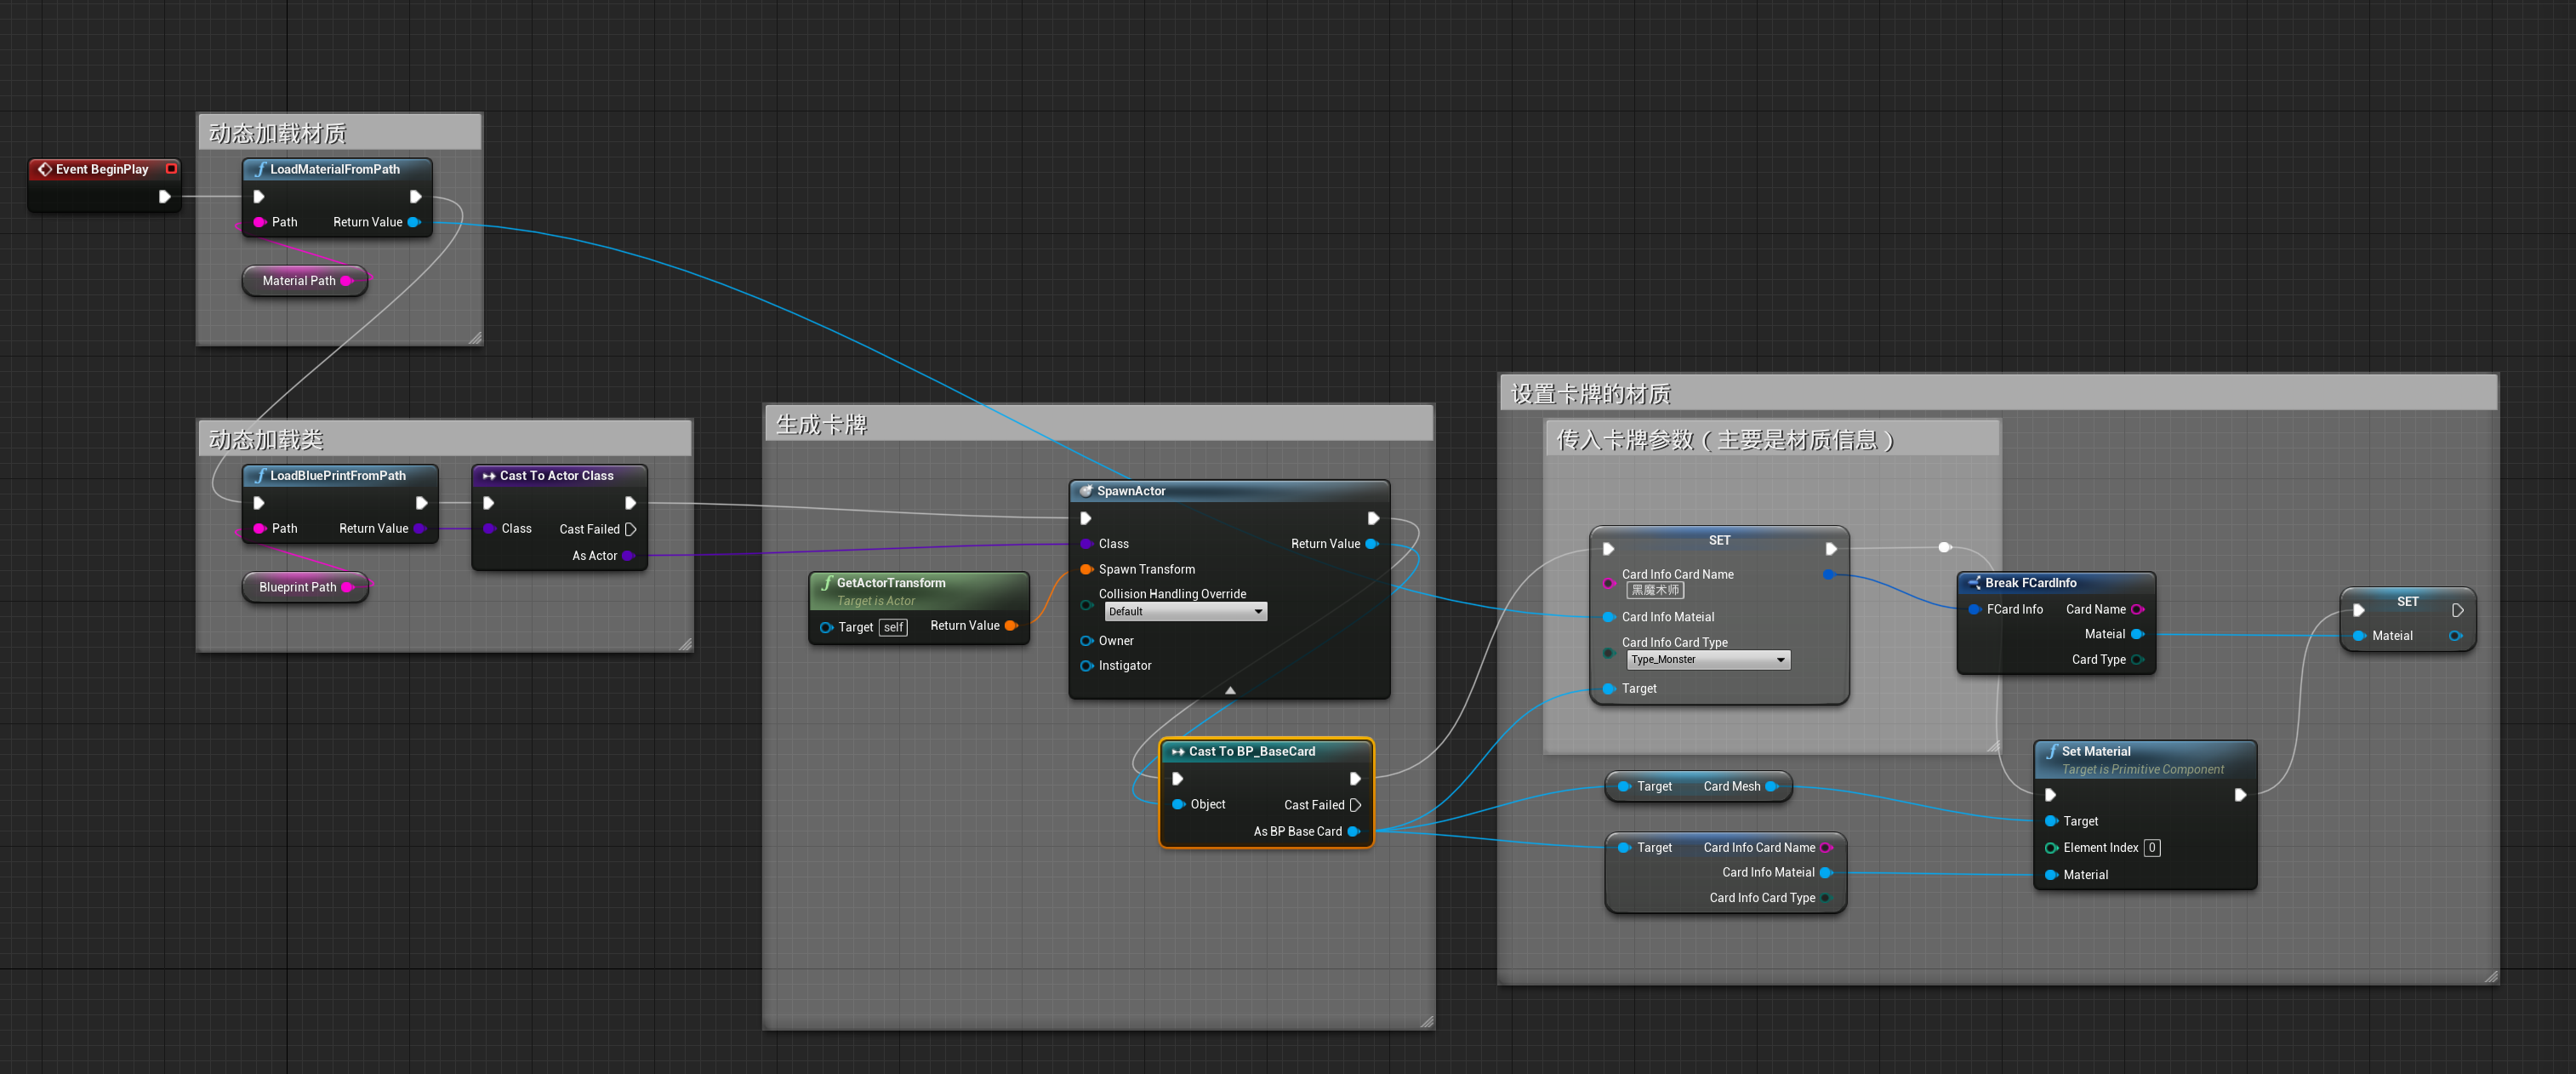
Task: Click Break FCardInfo Card Name output pin
Action: (2137, 609)
